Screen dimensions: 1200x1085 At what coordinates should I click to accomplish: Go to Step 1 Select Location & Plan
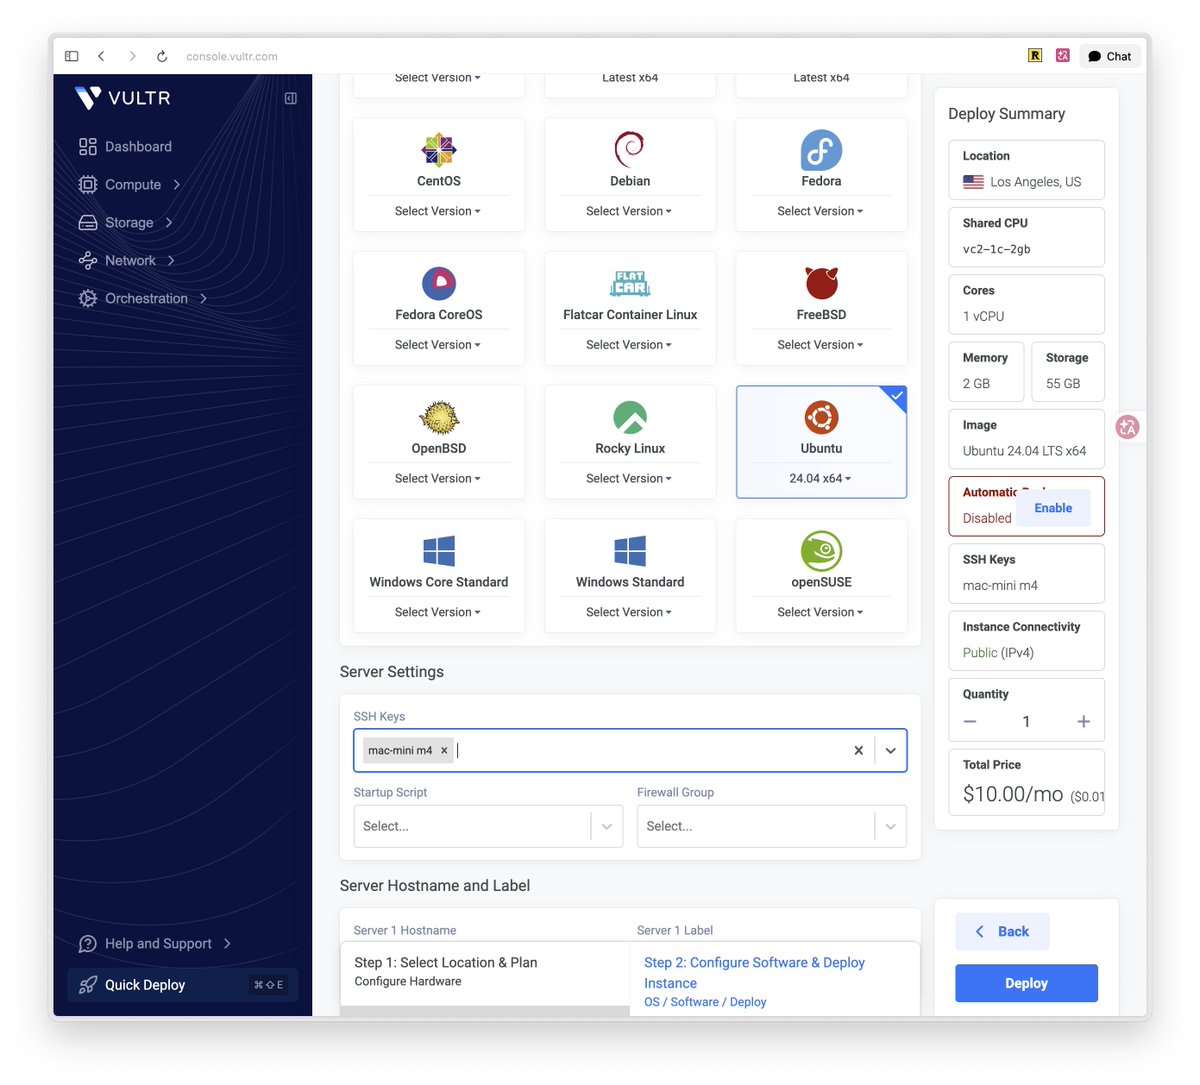(485, 972)
